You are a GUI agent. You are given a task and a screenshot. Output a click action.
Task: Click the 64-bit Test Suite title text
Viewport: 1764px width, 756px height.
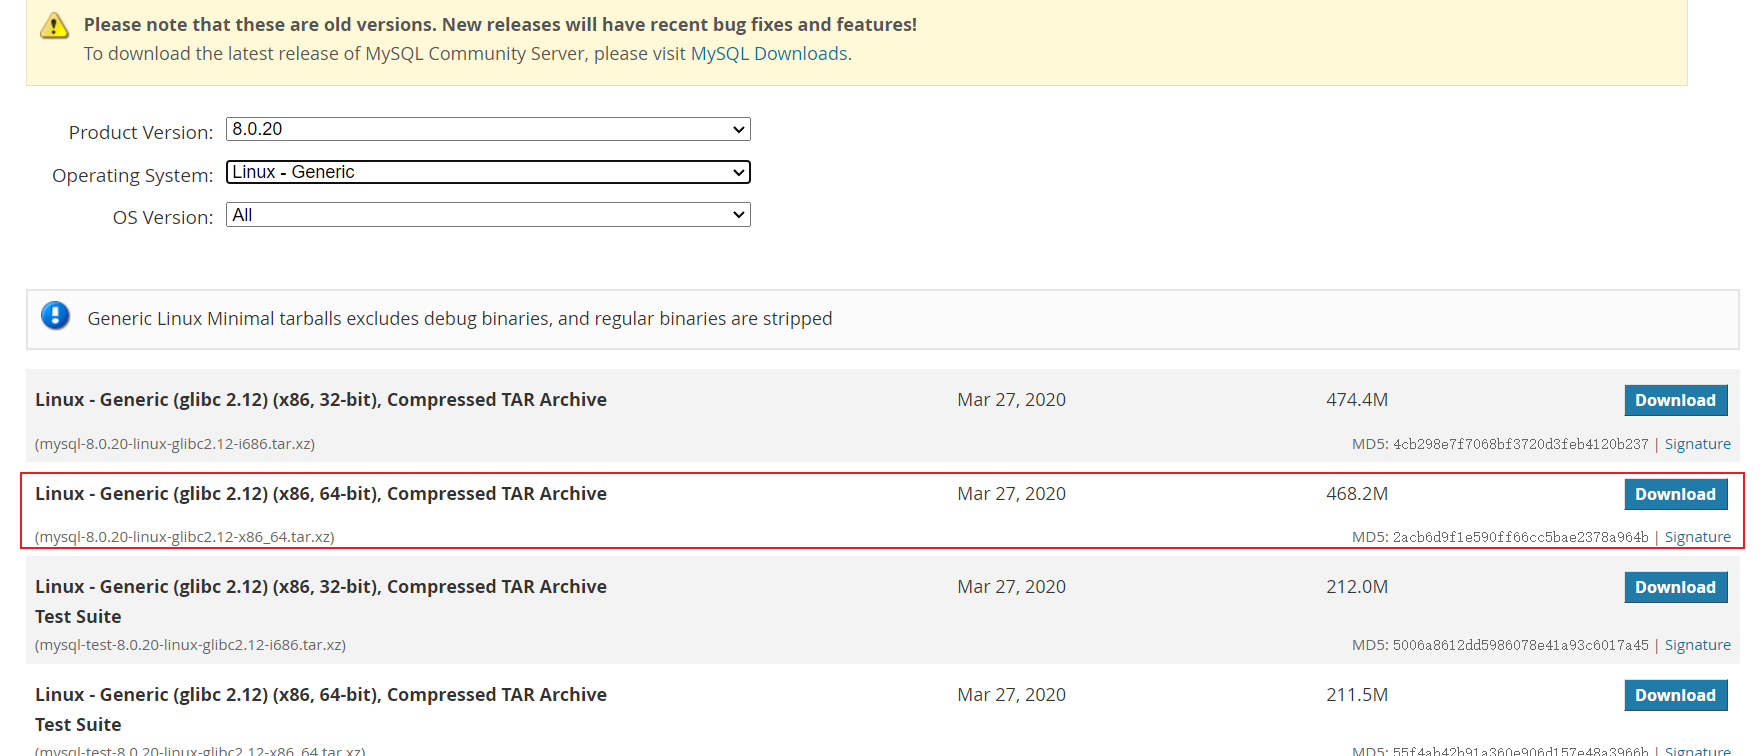(x=321, y=710)
